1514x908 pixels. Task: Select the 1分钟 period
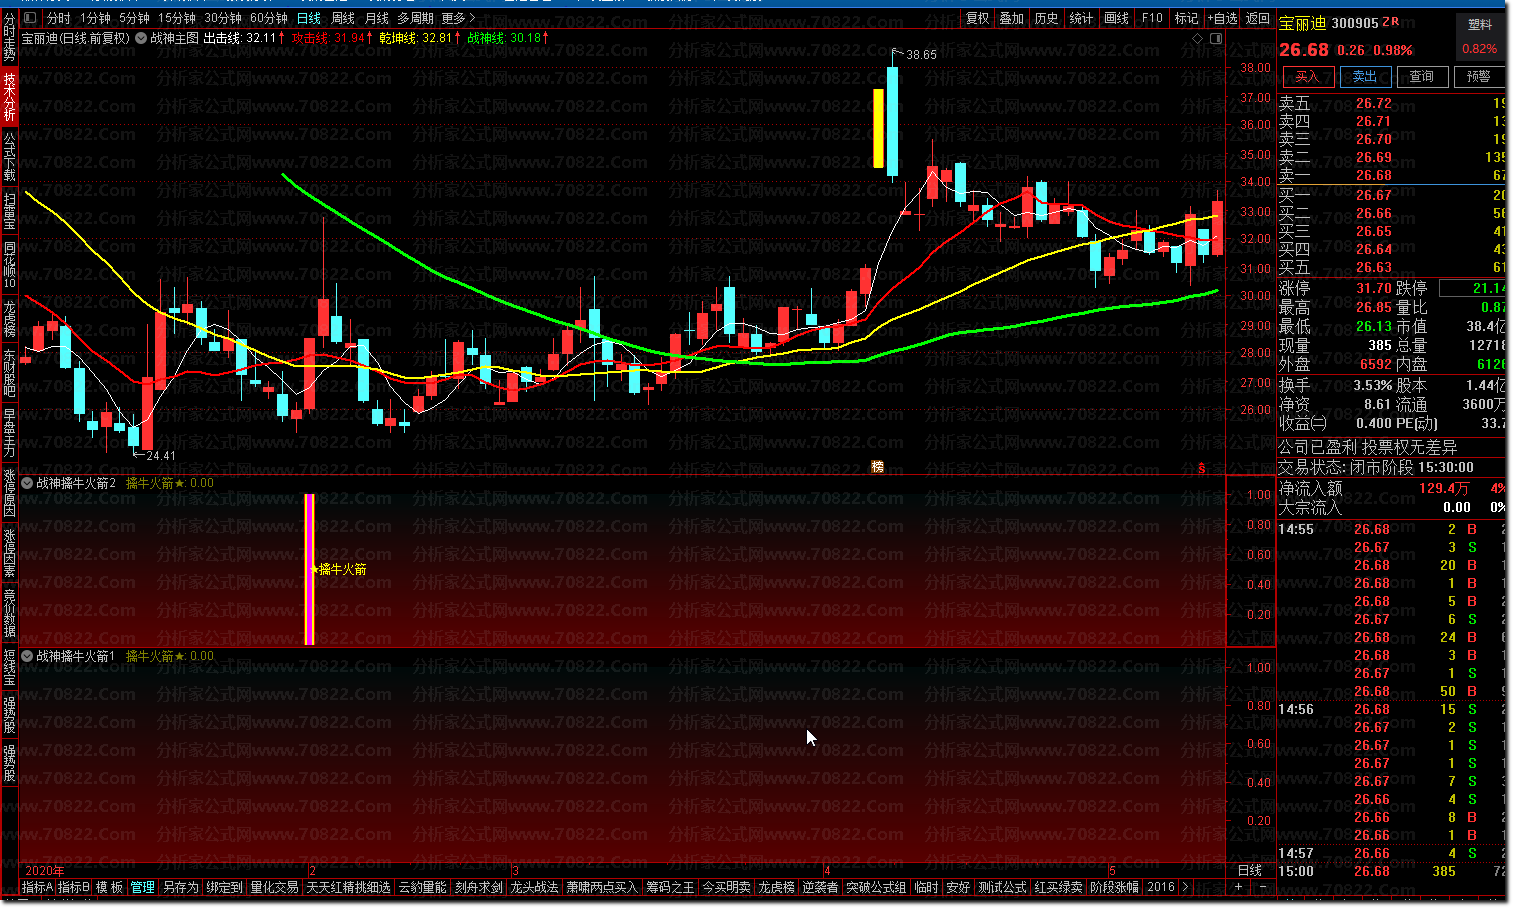coord(95,18)
